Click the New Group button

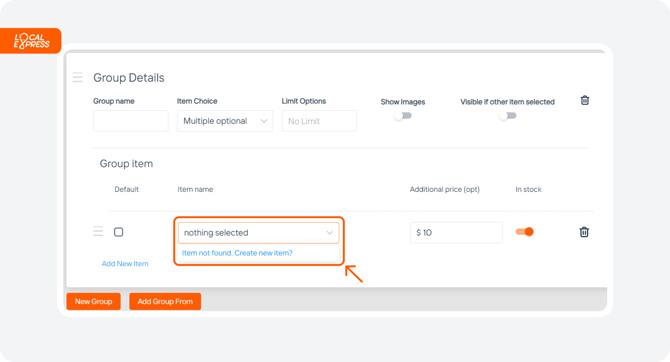click(x=93, y=301)
